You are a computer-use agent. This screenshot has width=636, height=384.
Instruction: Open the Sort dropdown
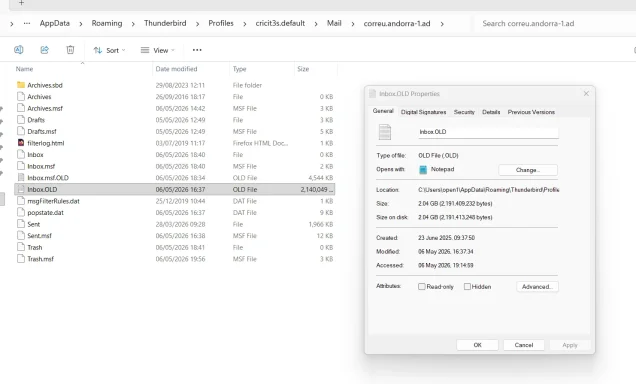pyautogui.click(x=110, y=50)
